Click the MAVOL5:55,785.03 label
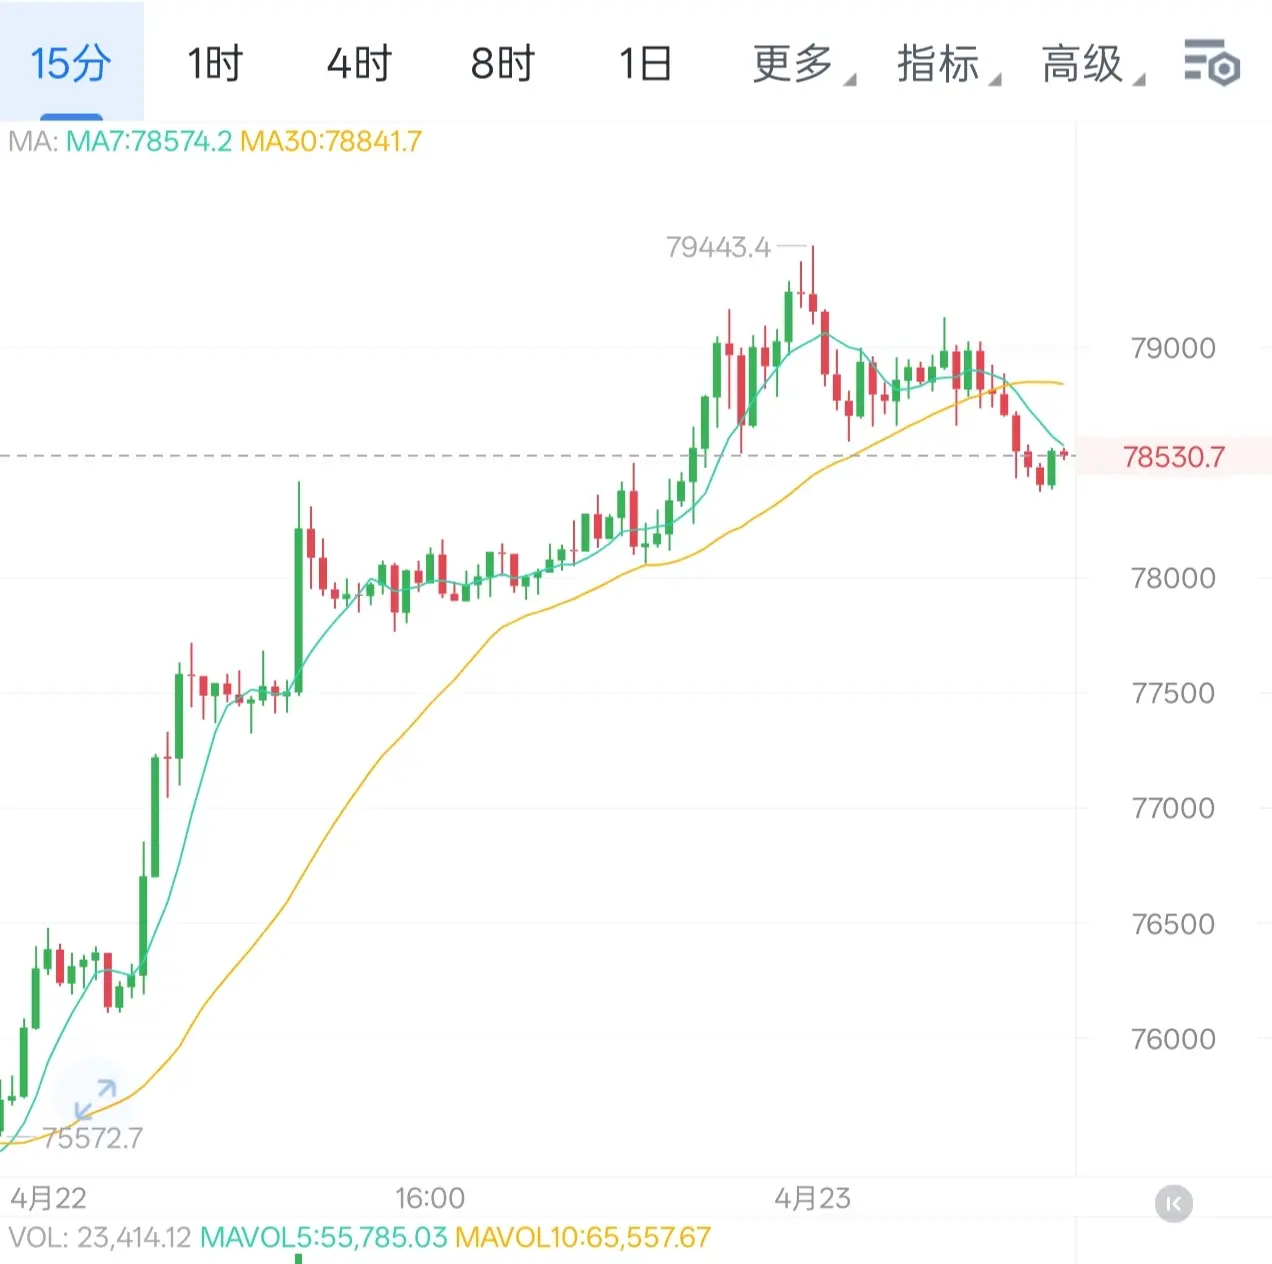 pos(324,1237)
